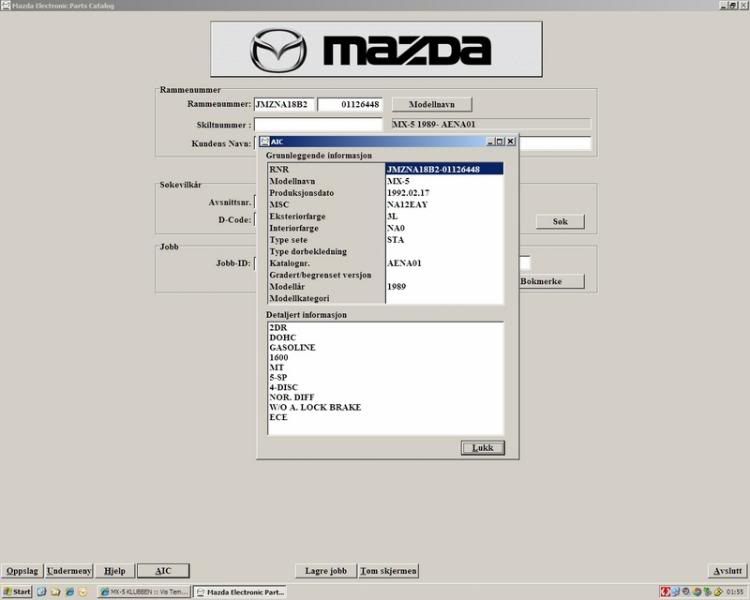Open the Undermeny bottom button
750x600 pixels.
pos(69,571)
